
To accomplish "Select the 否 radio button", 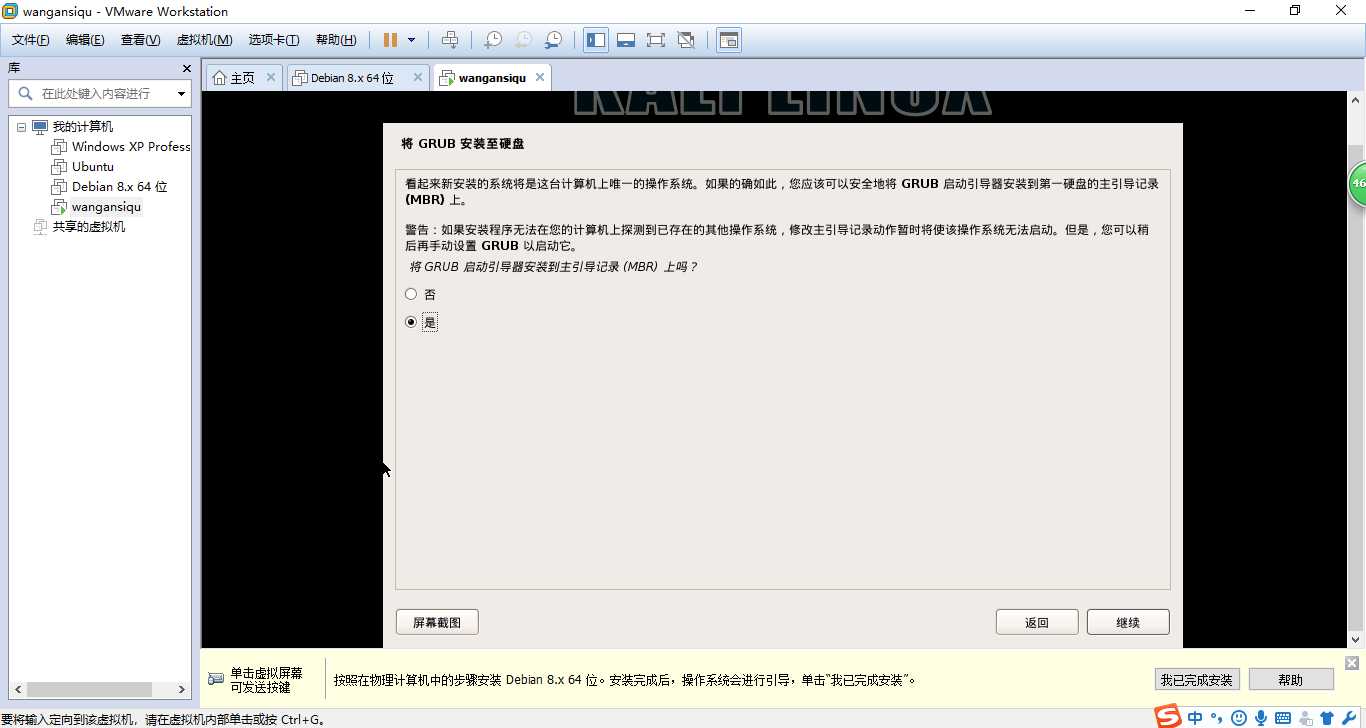I will pos(411,294).
